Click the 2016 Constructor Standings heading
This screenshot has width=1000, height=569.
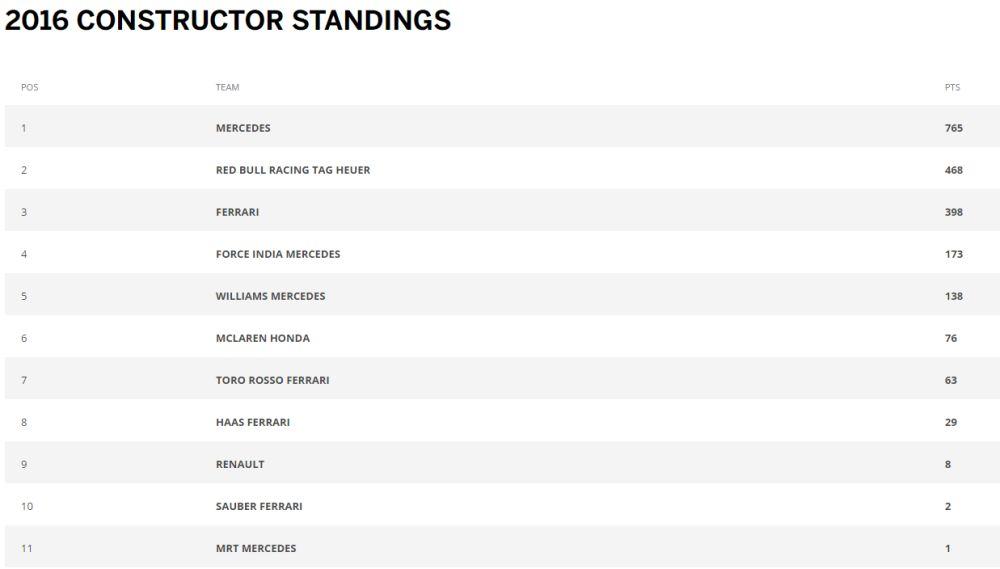pyautogui.click(x=228, y=21)
